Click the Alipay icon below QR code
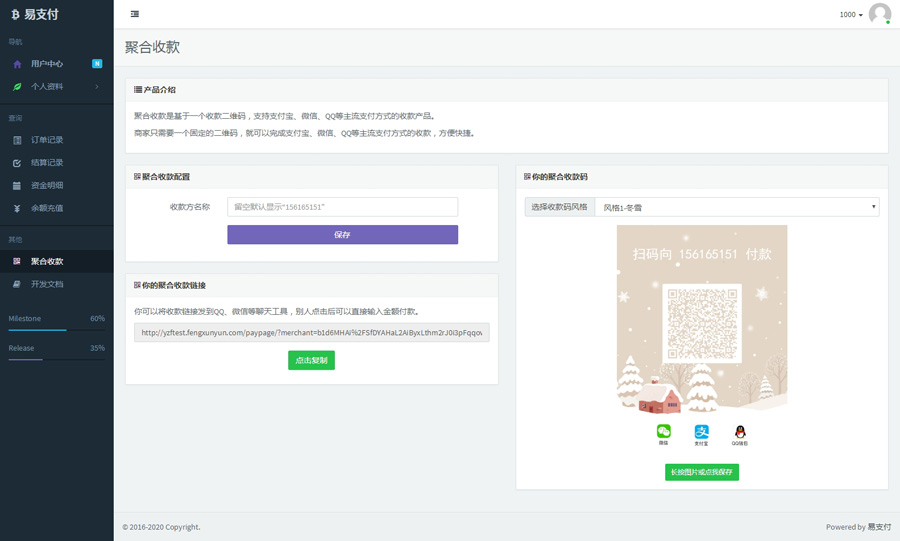 (701, 431)
